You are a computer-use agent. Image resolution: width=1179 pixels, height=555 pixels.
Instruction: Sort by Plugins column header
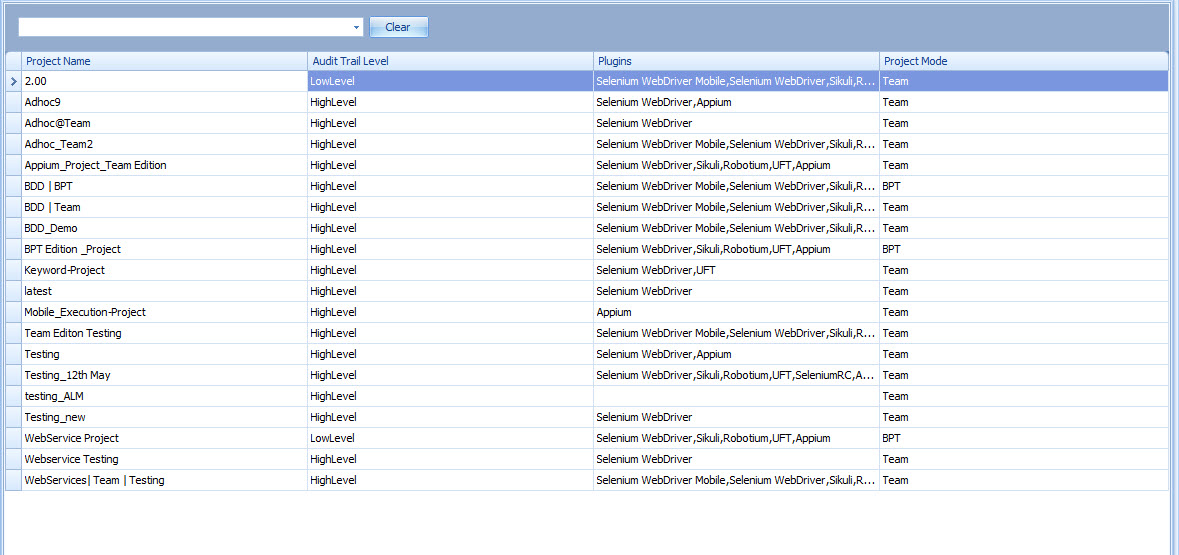pos(735,61)
